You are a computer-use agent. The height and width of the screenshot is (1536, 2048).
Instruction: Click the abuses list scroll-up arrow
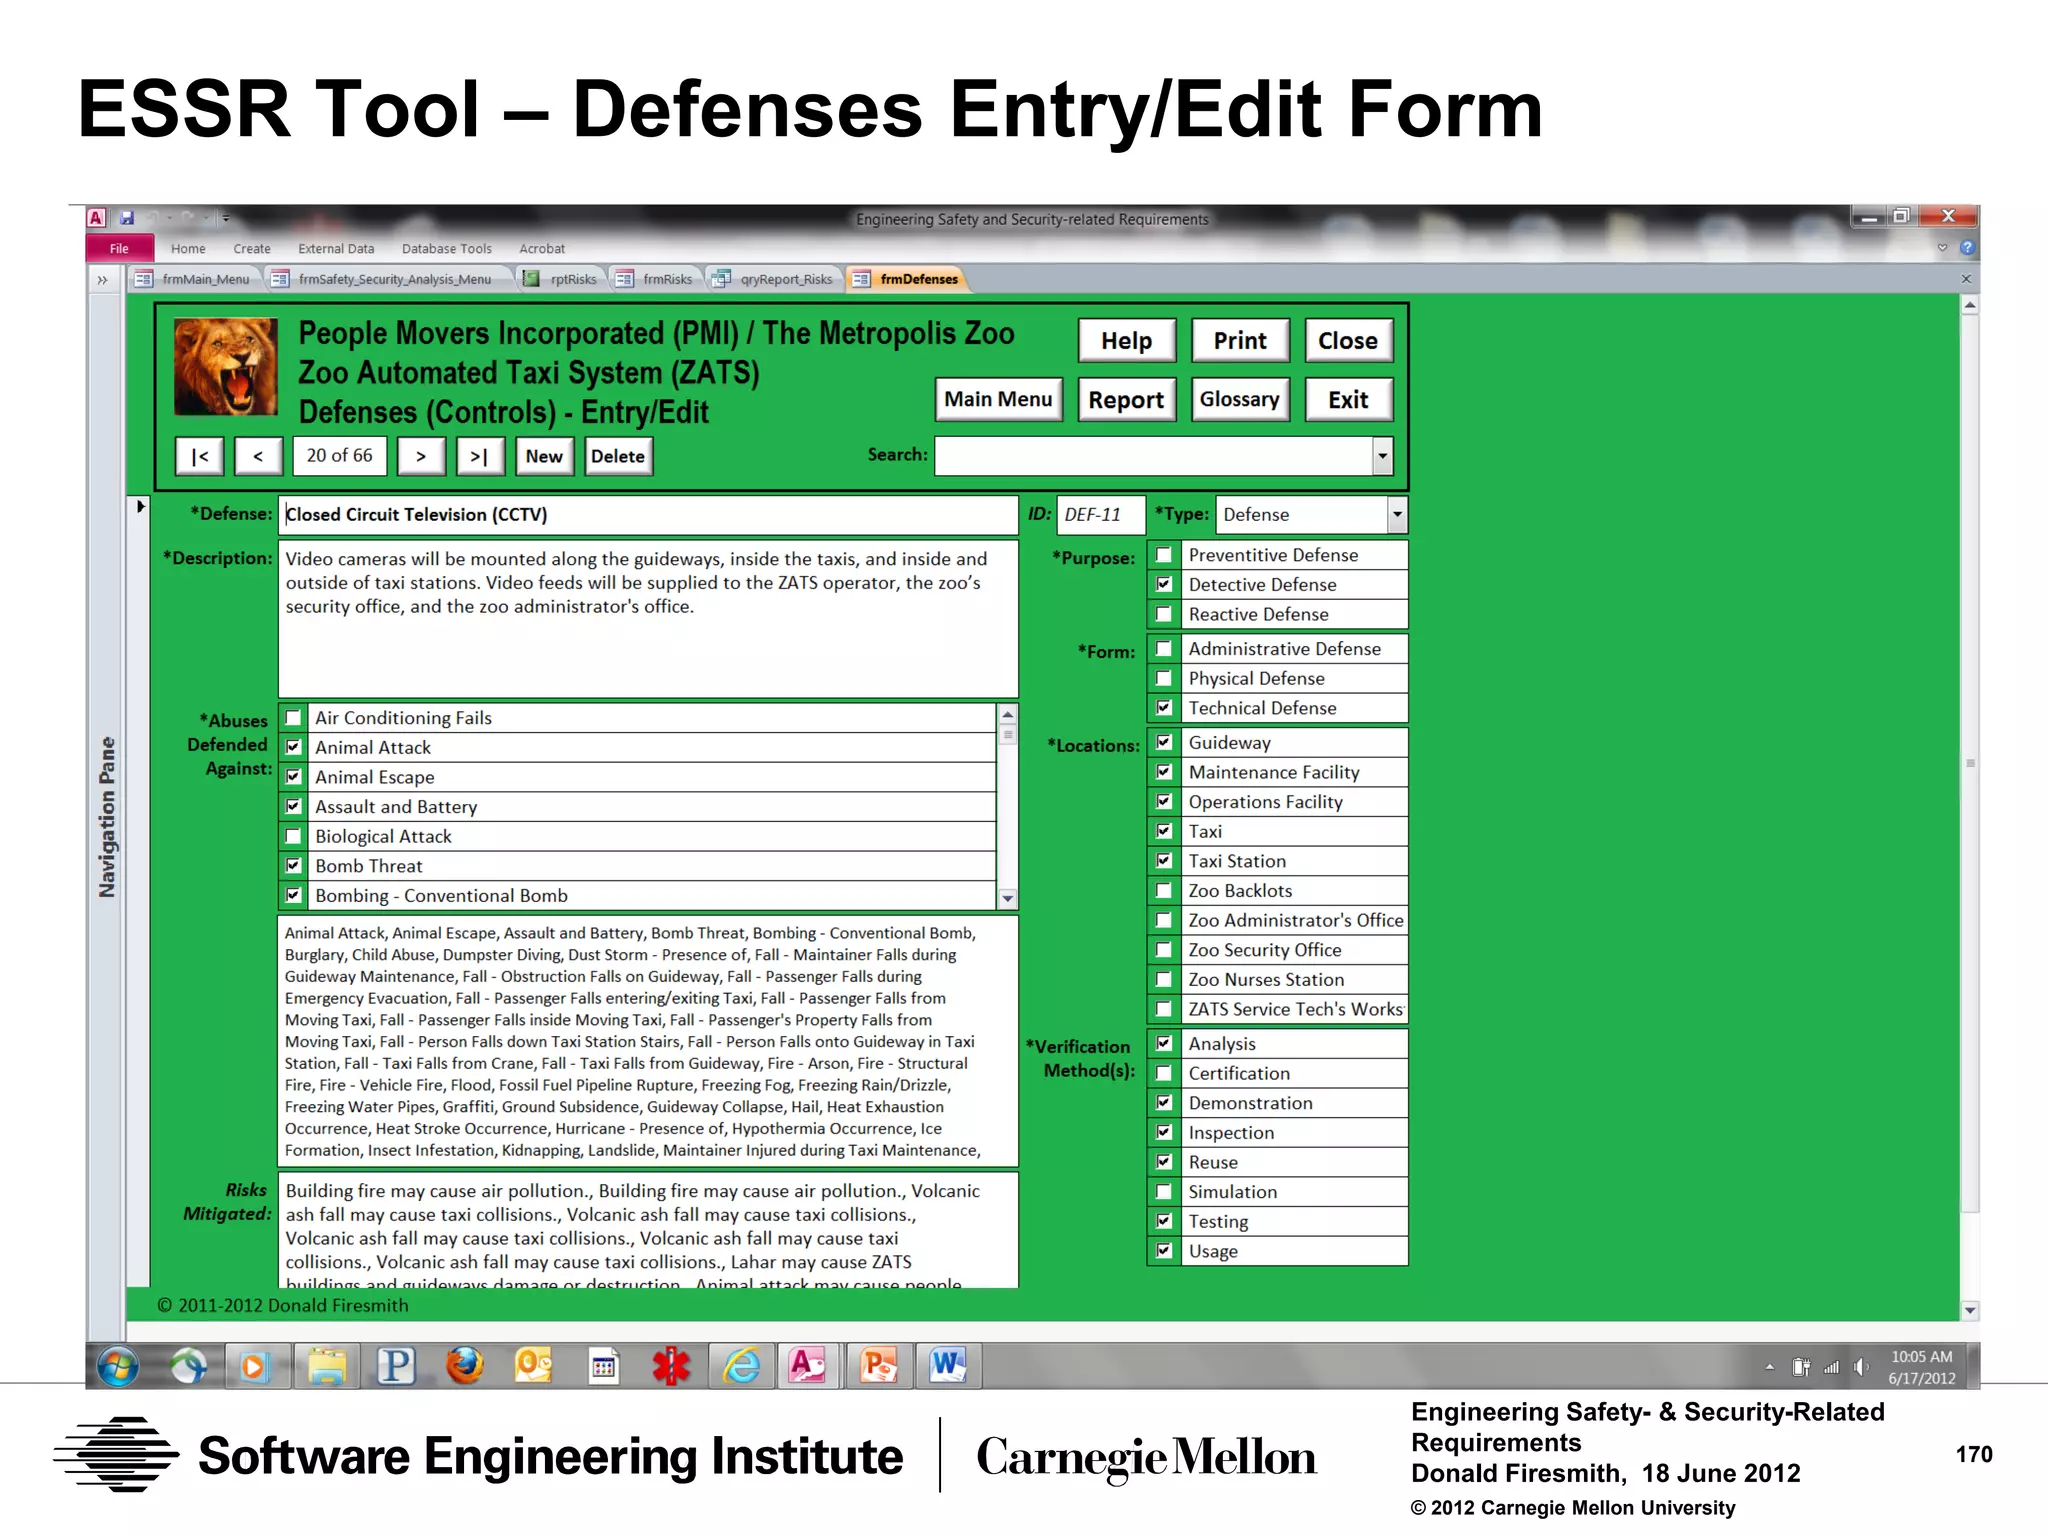click(x=1008, y=714)
